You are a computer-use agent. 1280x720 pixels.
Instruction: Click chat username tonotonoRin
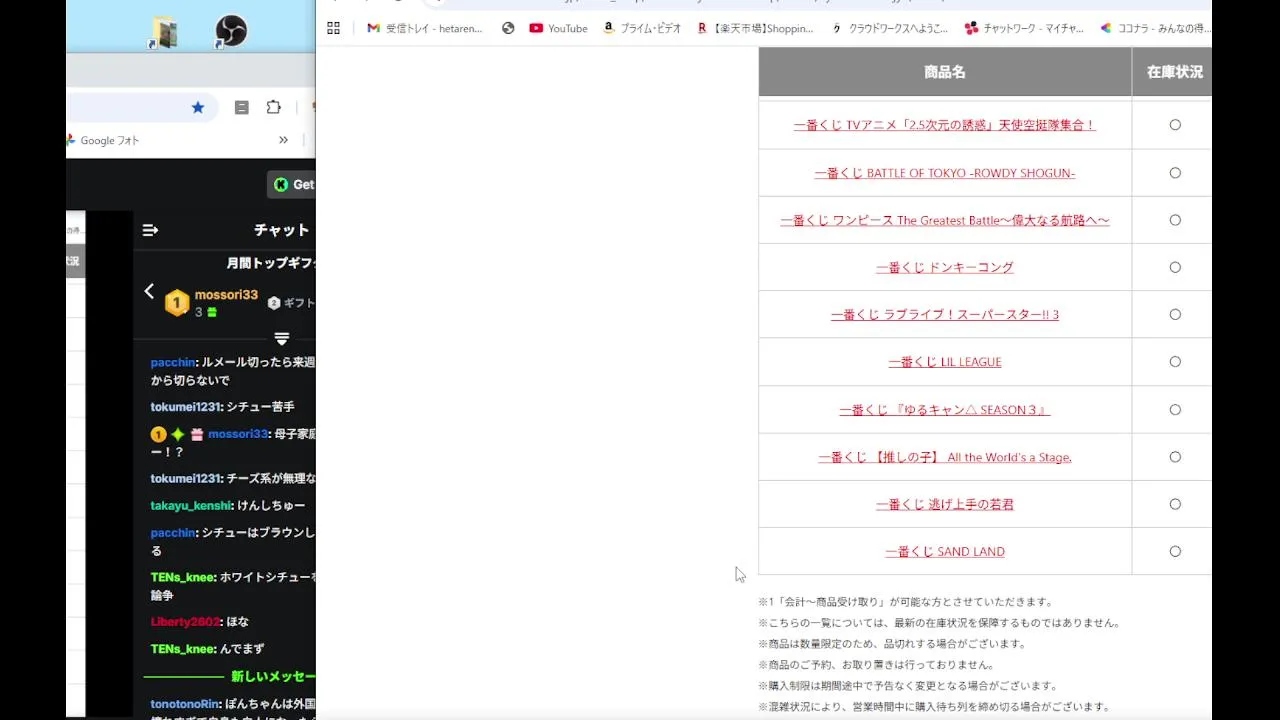[x=185, y=704]
